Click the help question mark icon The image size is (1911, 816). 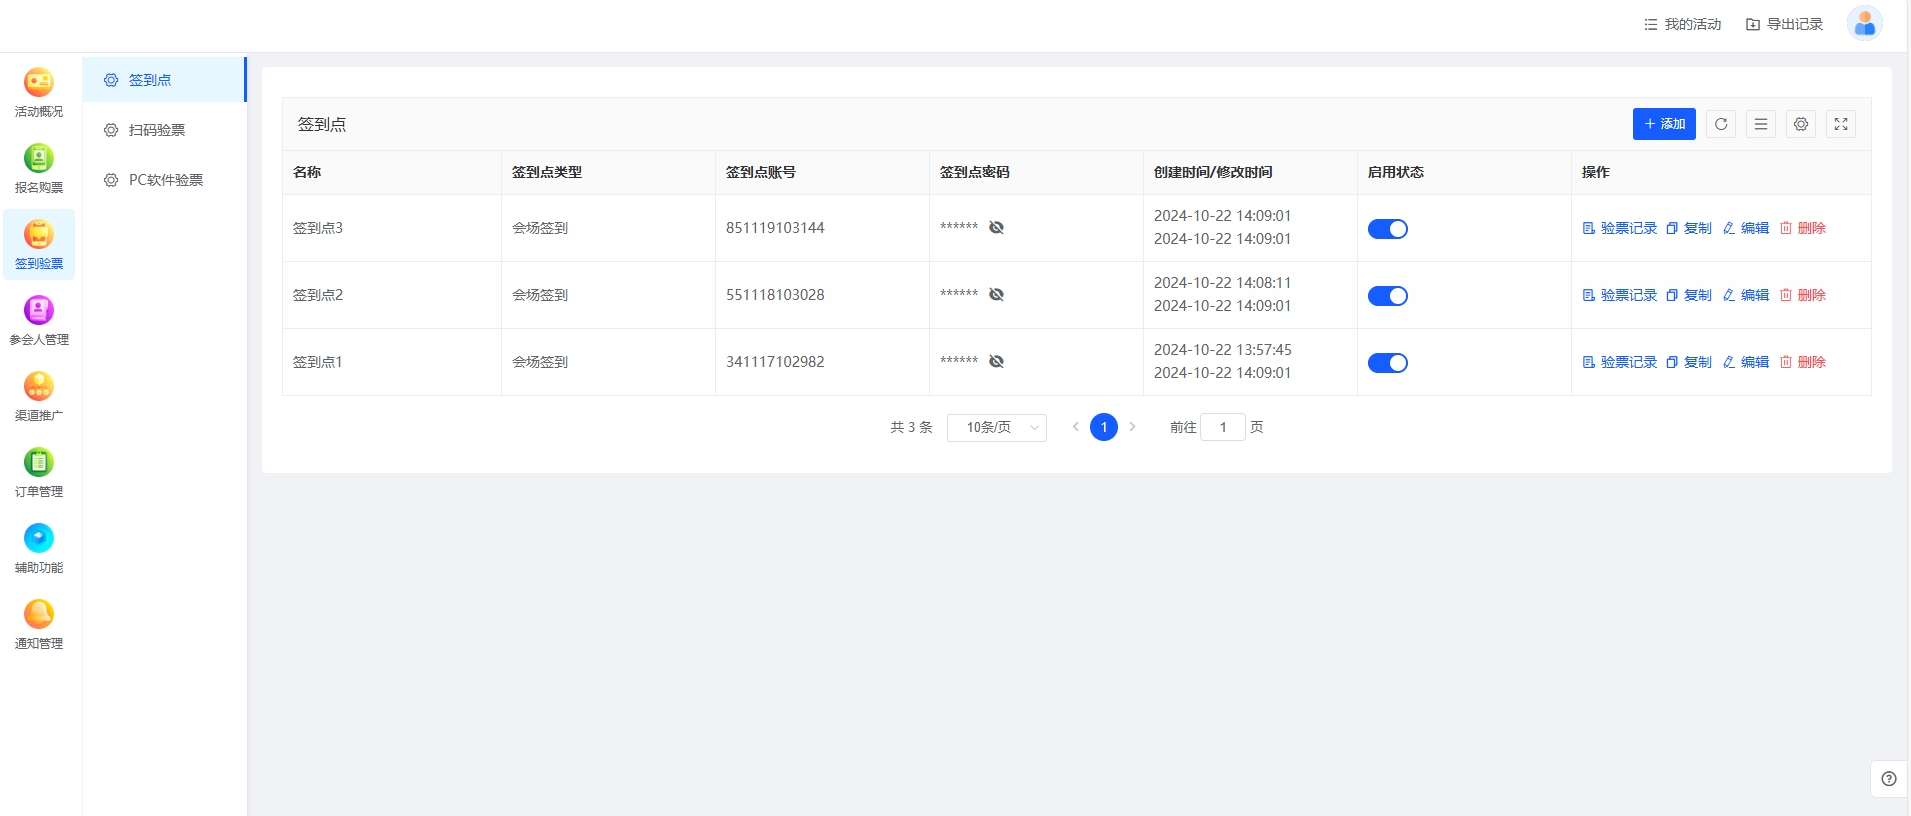coord(1888,779)
